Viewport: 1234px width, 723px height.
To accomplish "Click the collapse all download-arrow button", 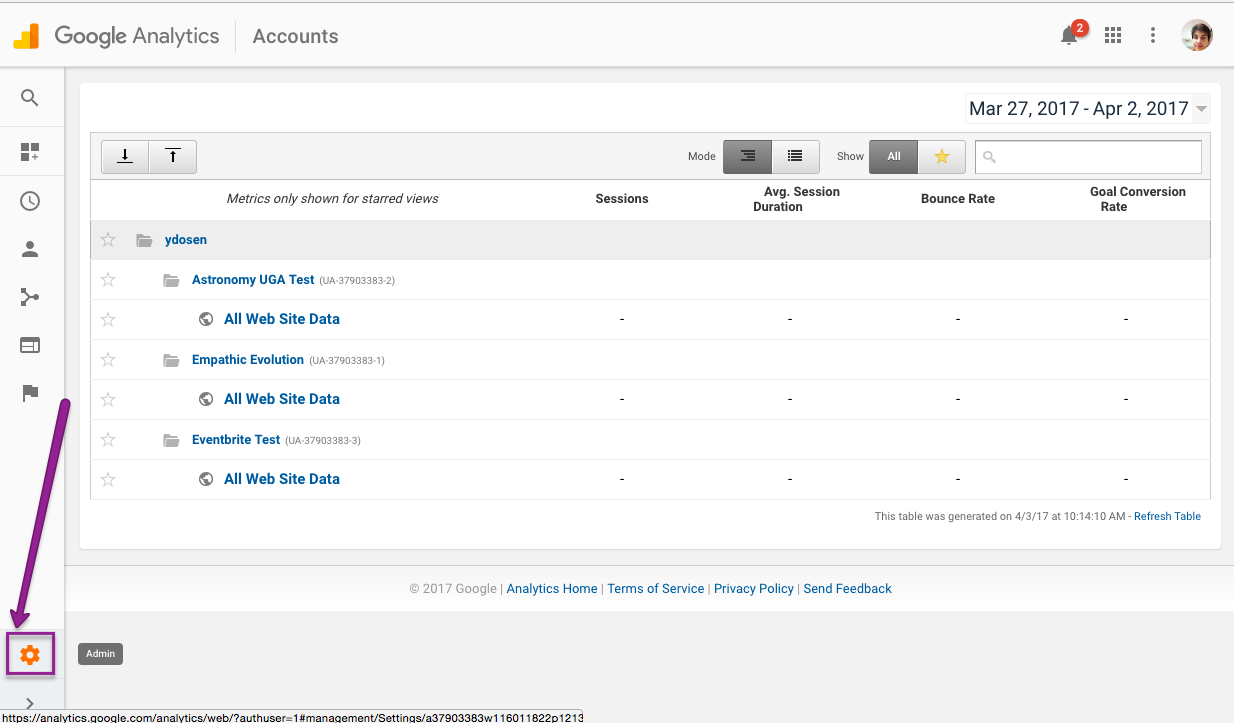I will 125,156.
